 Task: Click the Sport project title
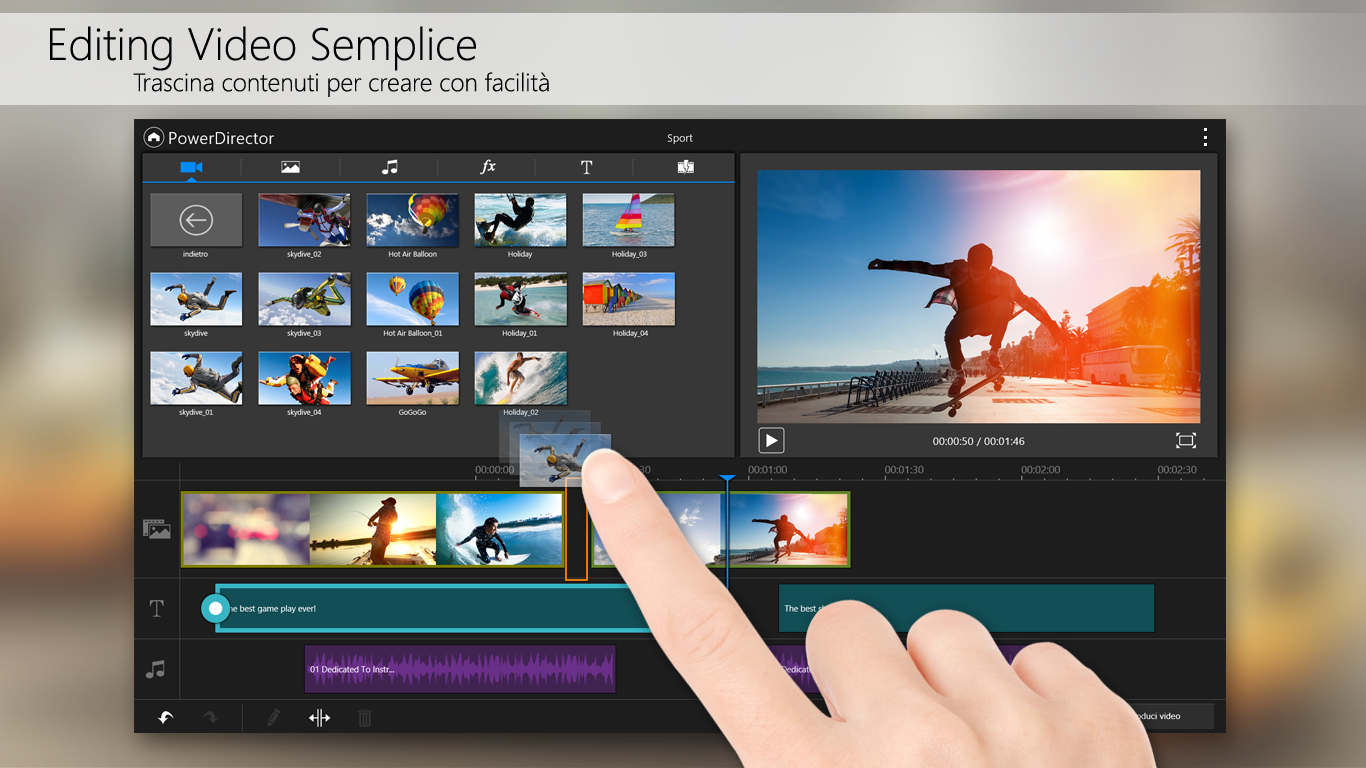(x=680, y=138)
